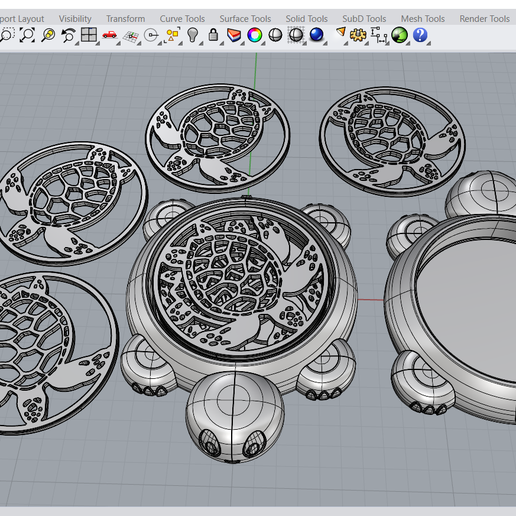Switch to the Solid Tools tab
This screenshot has width=516, height=516.
point(306,19)
